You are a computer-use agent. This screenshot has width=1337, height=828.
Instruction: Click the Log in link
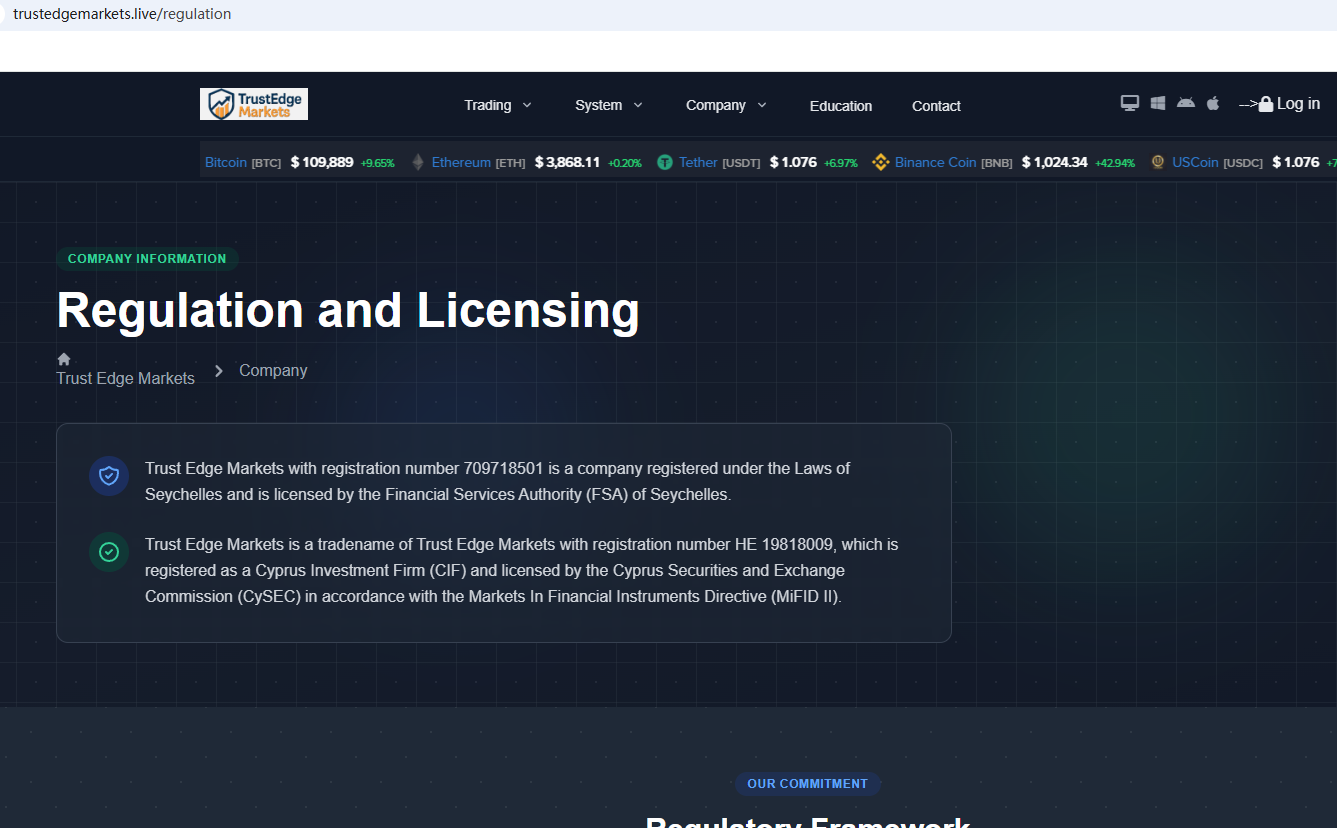coord(1298,104)
